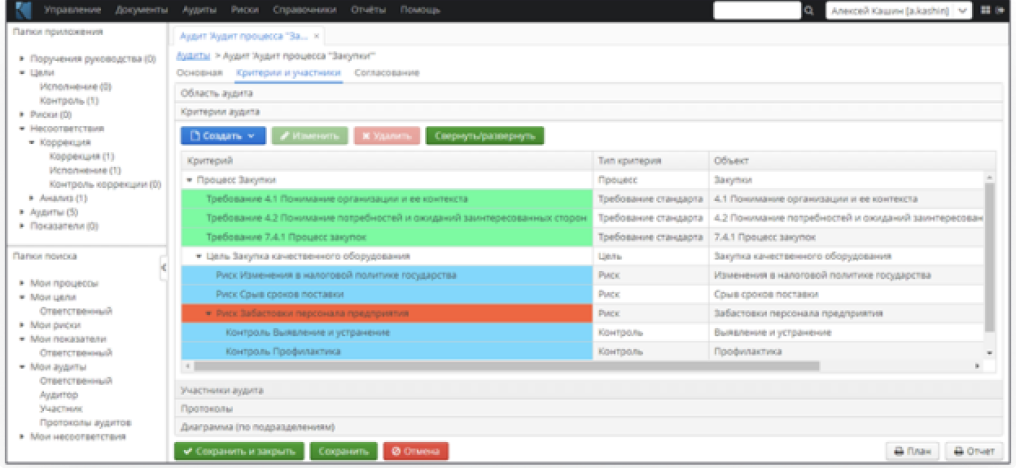Expand the Аудиты (5) folder
The width and height of the screenshot is (1016, 468).
pyautogui.click(x=23, y=212)
